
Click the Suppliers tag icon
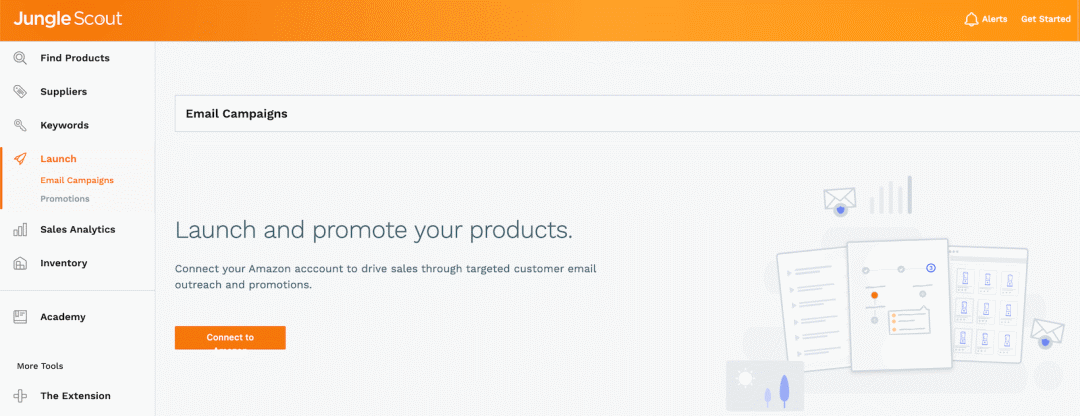click(x=20, y=92)
